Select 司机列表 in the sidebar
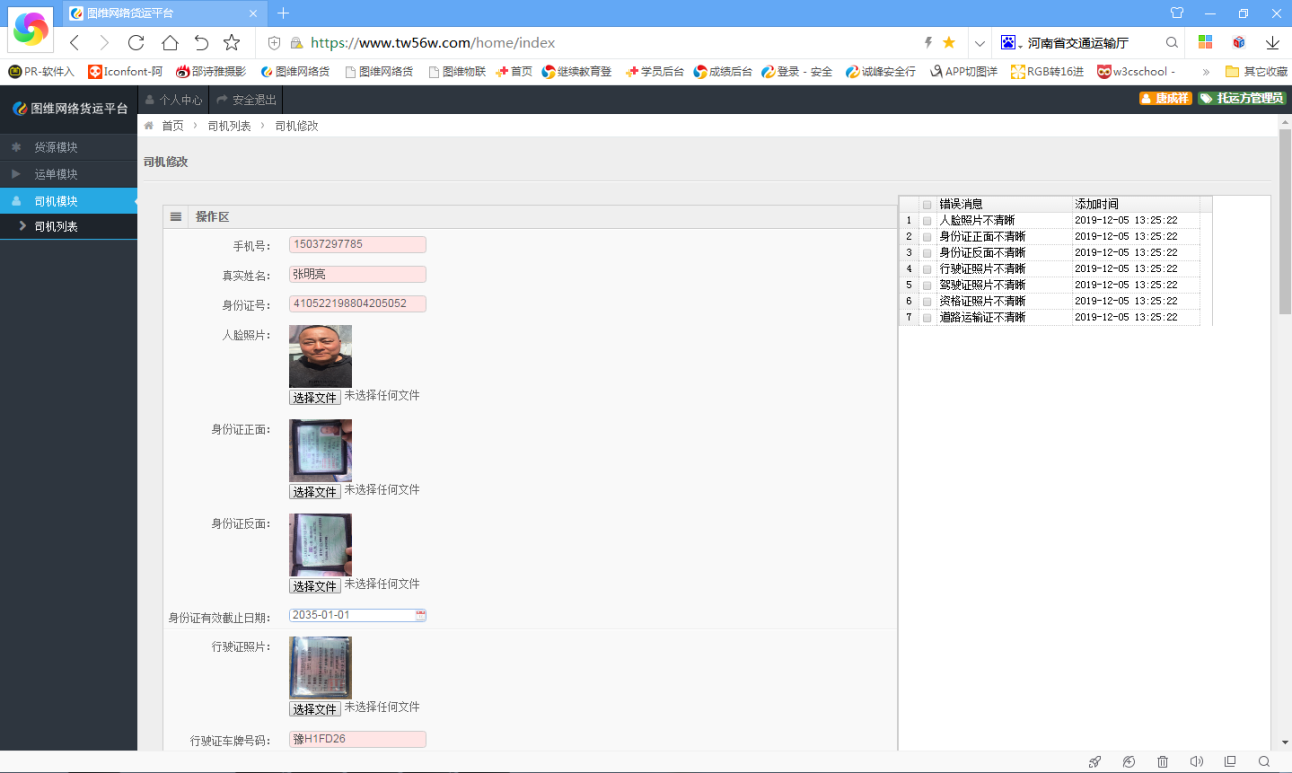1292x773 pixels. pos(68,227)
